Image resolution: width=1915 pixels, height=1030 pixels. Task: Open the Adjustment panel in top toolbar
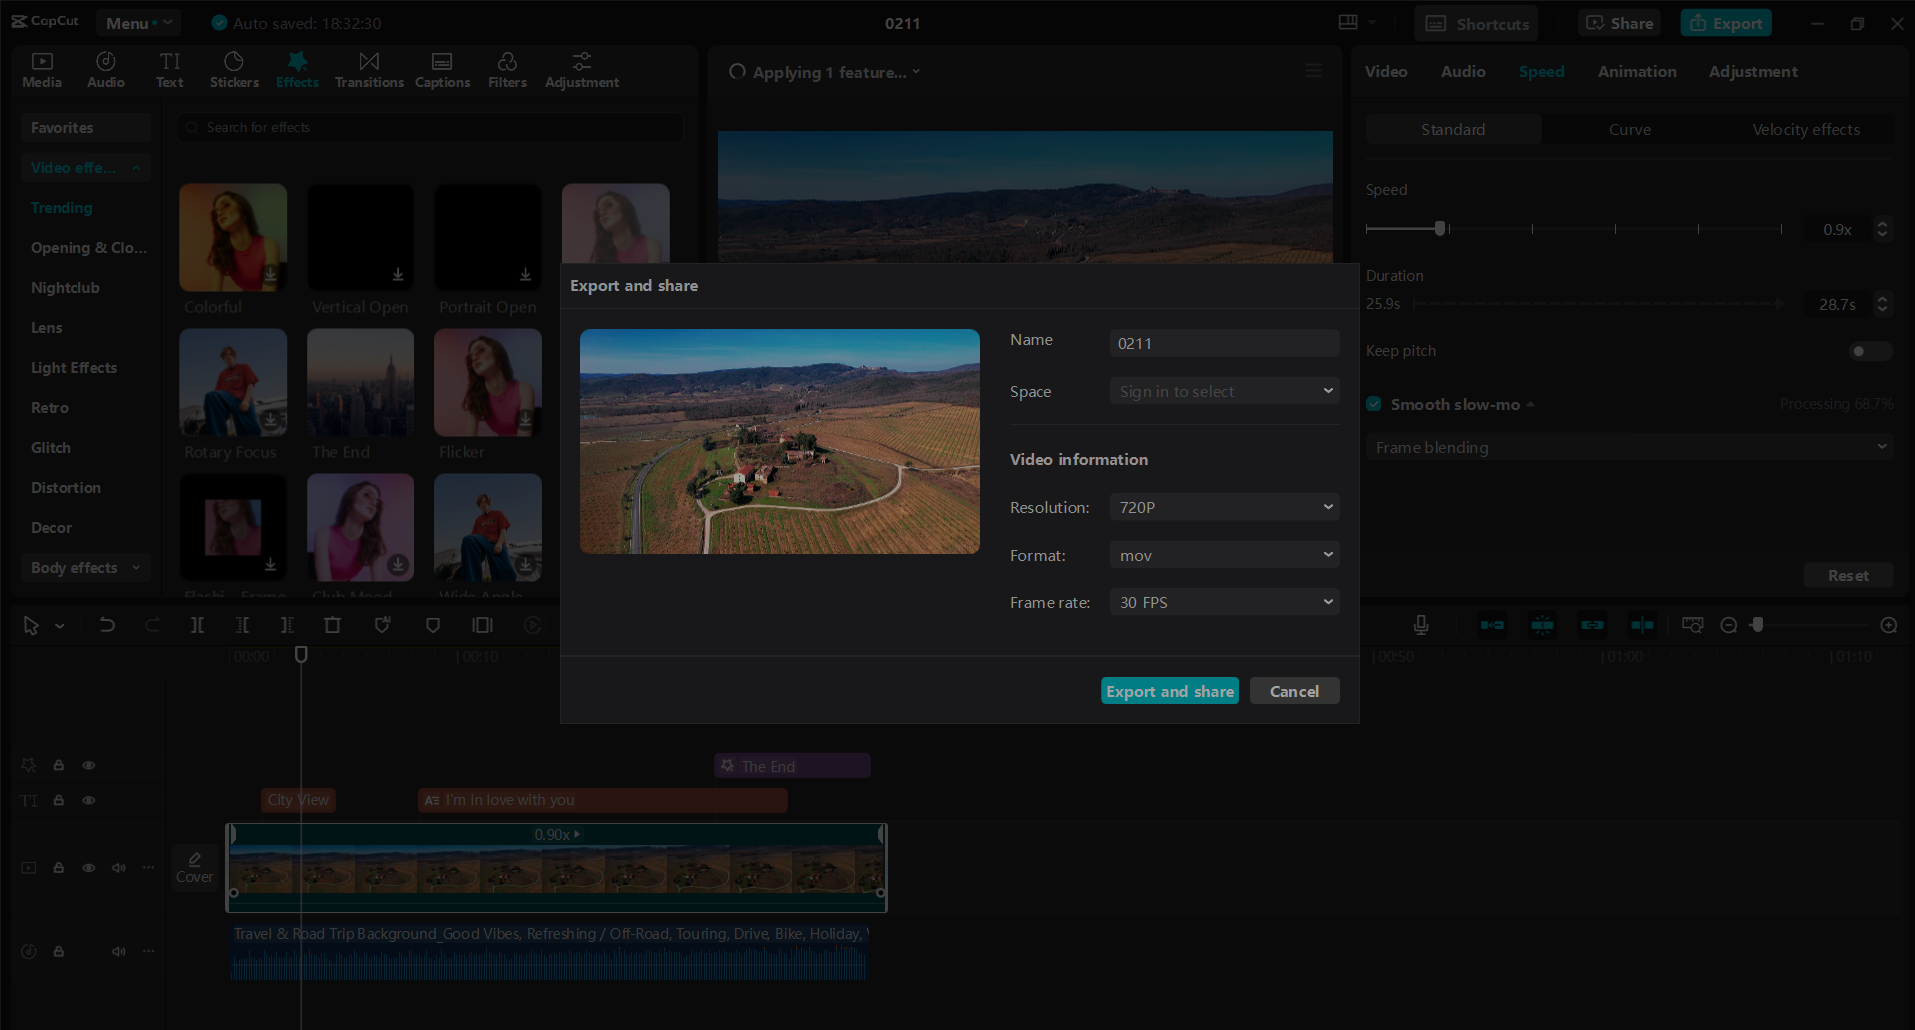[582, 70]
